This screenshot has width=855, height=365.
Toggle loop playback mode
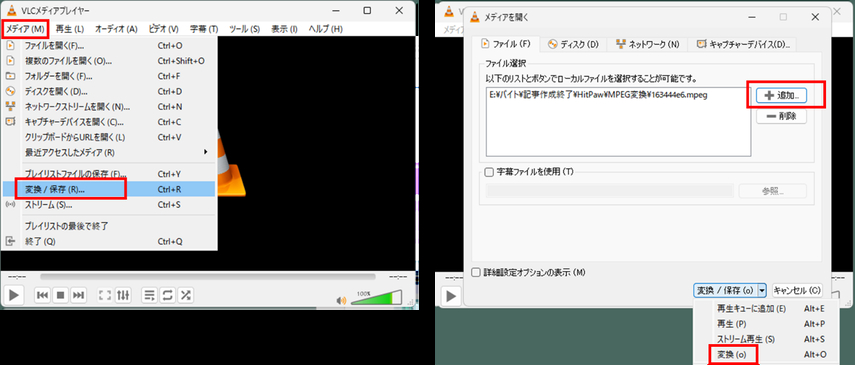tap(167, 295)
